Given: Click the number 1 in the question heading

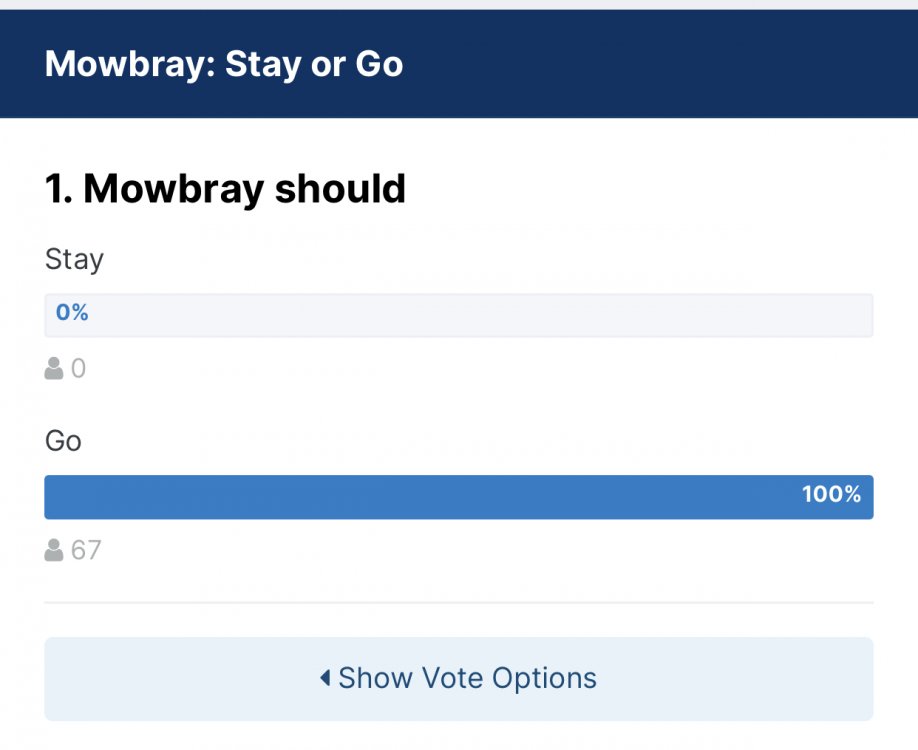Looking at the screenshot, I should 56,189.
